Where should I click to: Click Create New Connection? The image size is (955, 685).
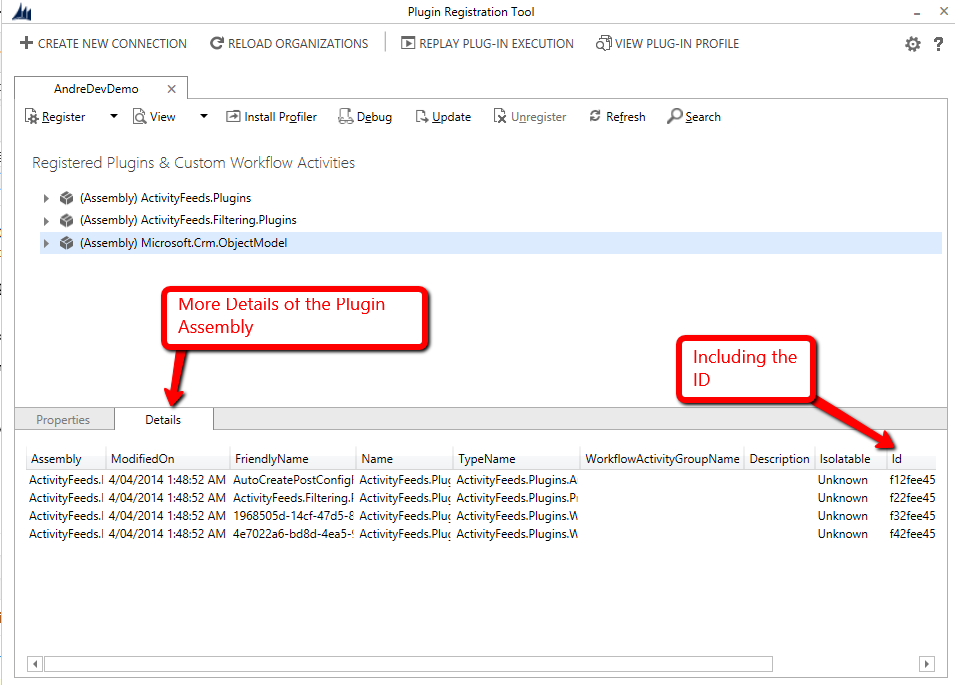[x=102, y=44]
